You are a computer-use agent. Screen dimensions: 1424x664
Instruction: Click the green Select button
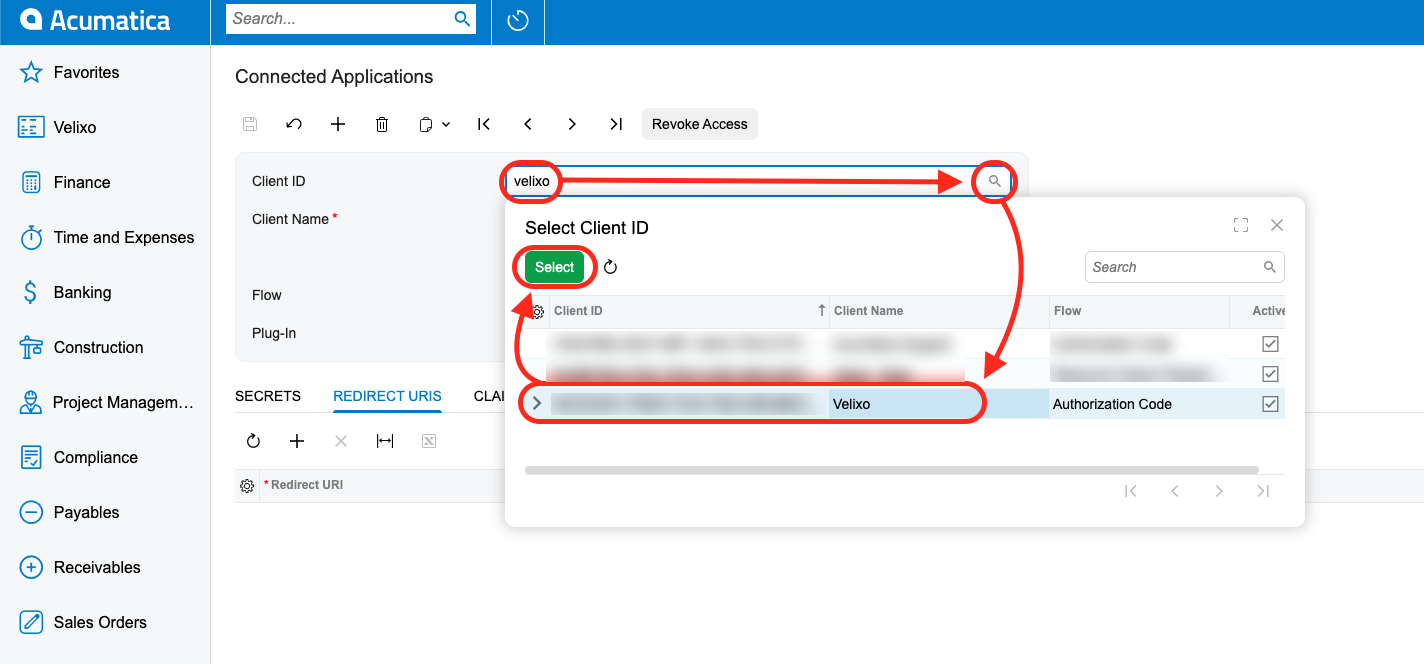point(555,267)
